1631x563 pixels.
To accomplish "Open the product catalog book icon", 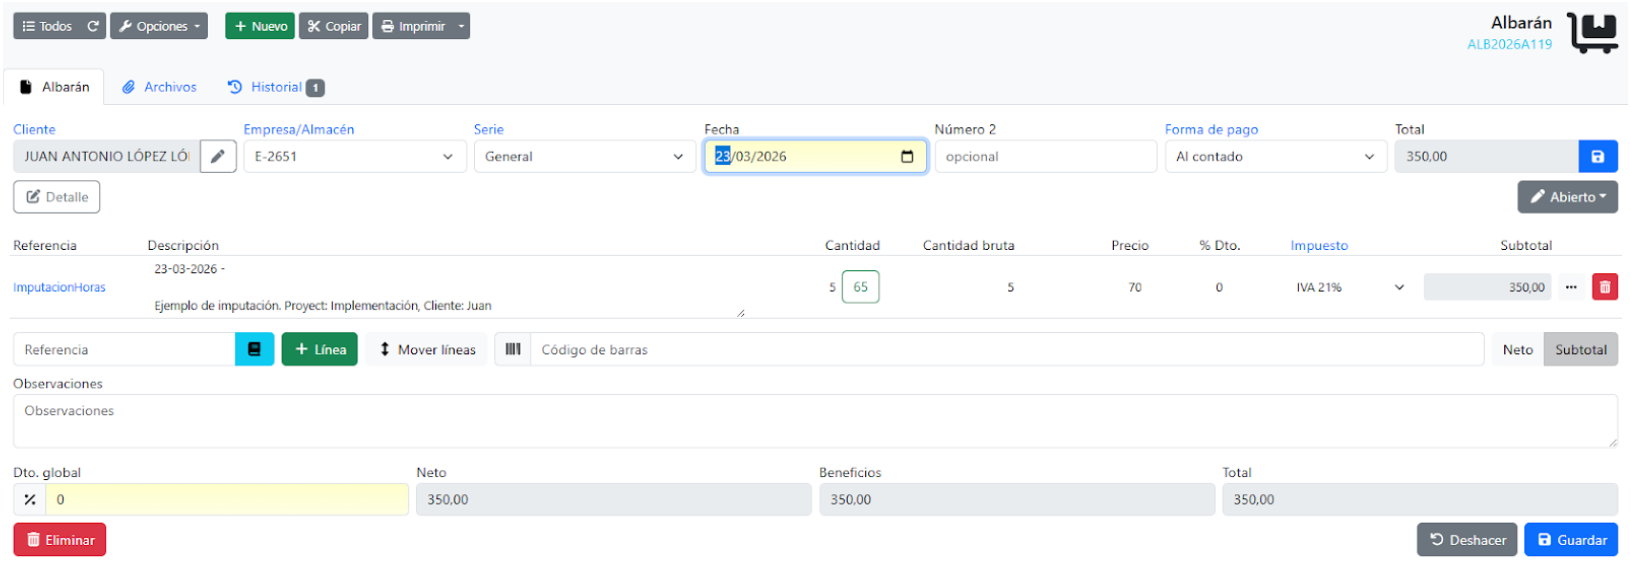I will click(x=254, y=350).
